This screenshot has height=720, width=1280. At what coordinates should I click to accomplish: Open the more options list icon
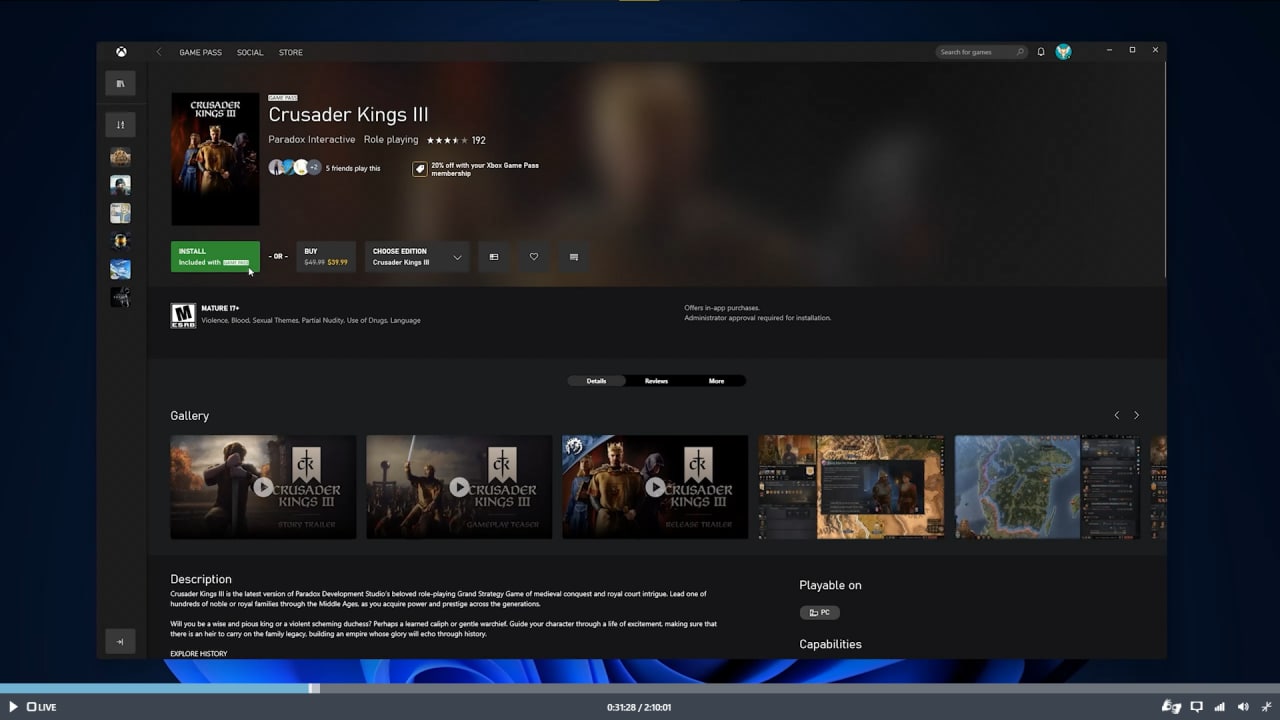click(x=574, y=257)
